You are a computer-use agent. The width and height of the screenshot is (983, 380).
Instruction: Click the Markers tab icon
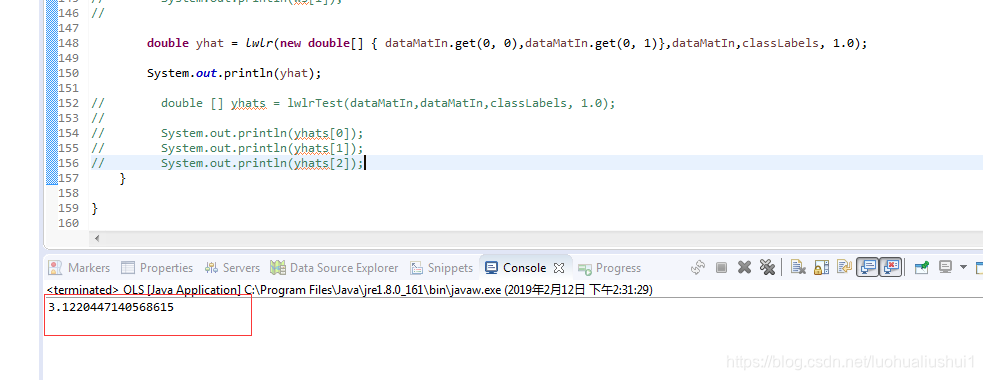click(56, 268)
